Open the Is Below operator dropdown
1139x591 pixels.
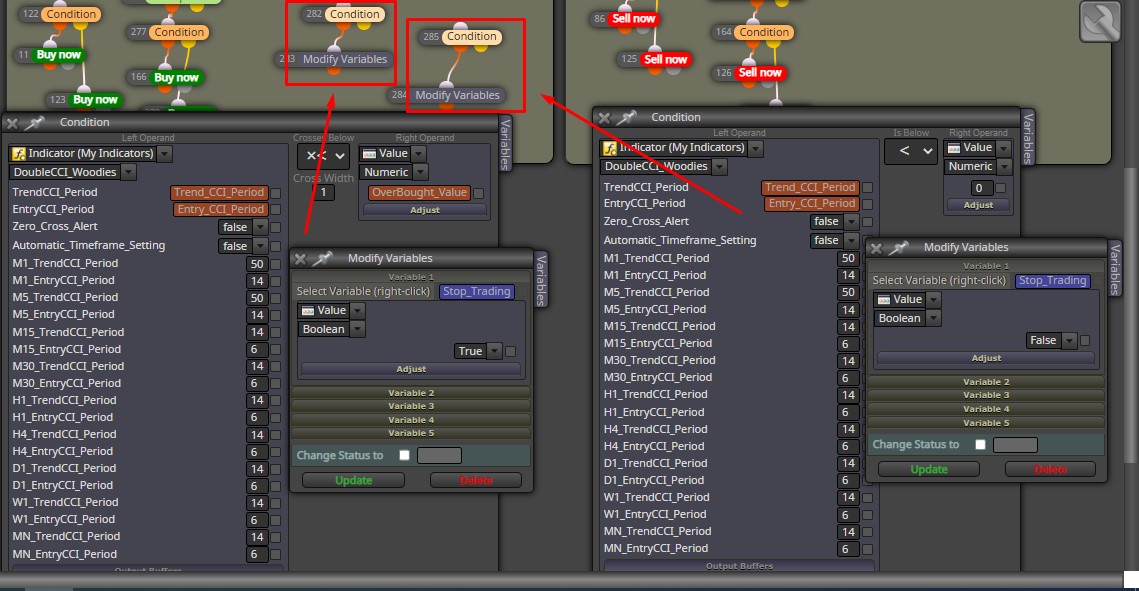point(911,151)
